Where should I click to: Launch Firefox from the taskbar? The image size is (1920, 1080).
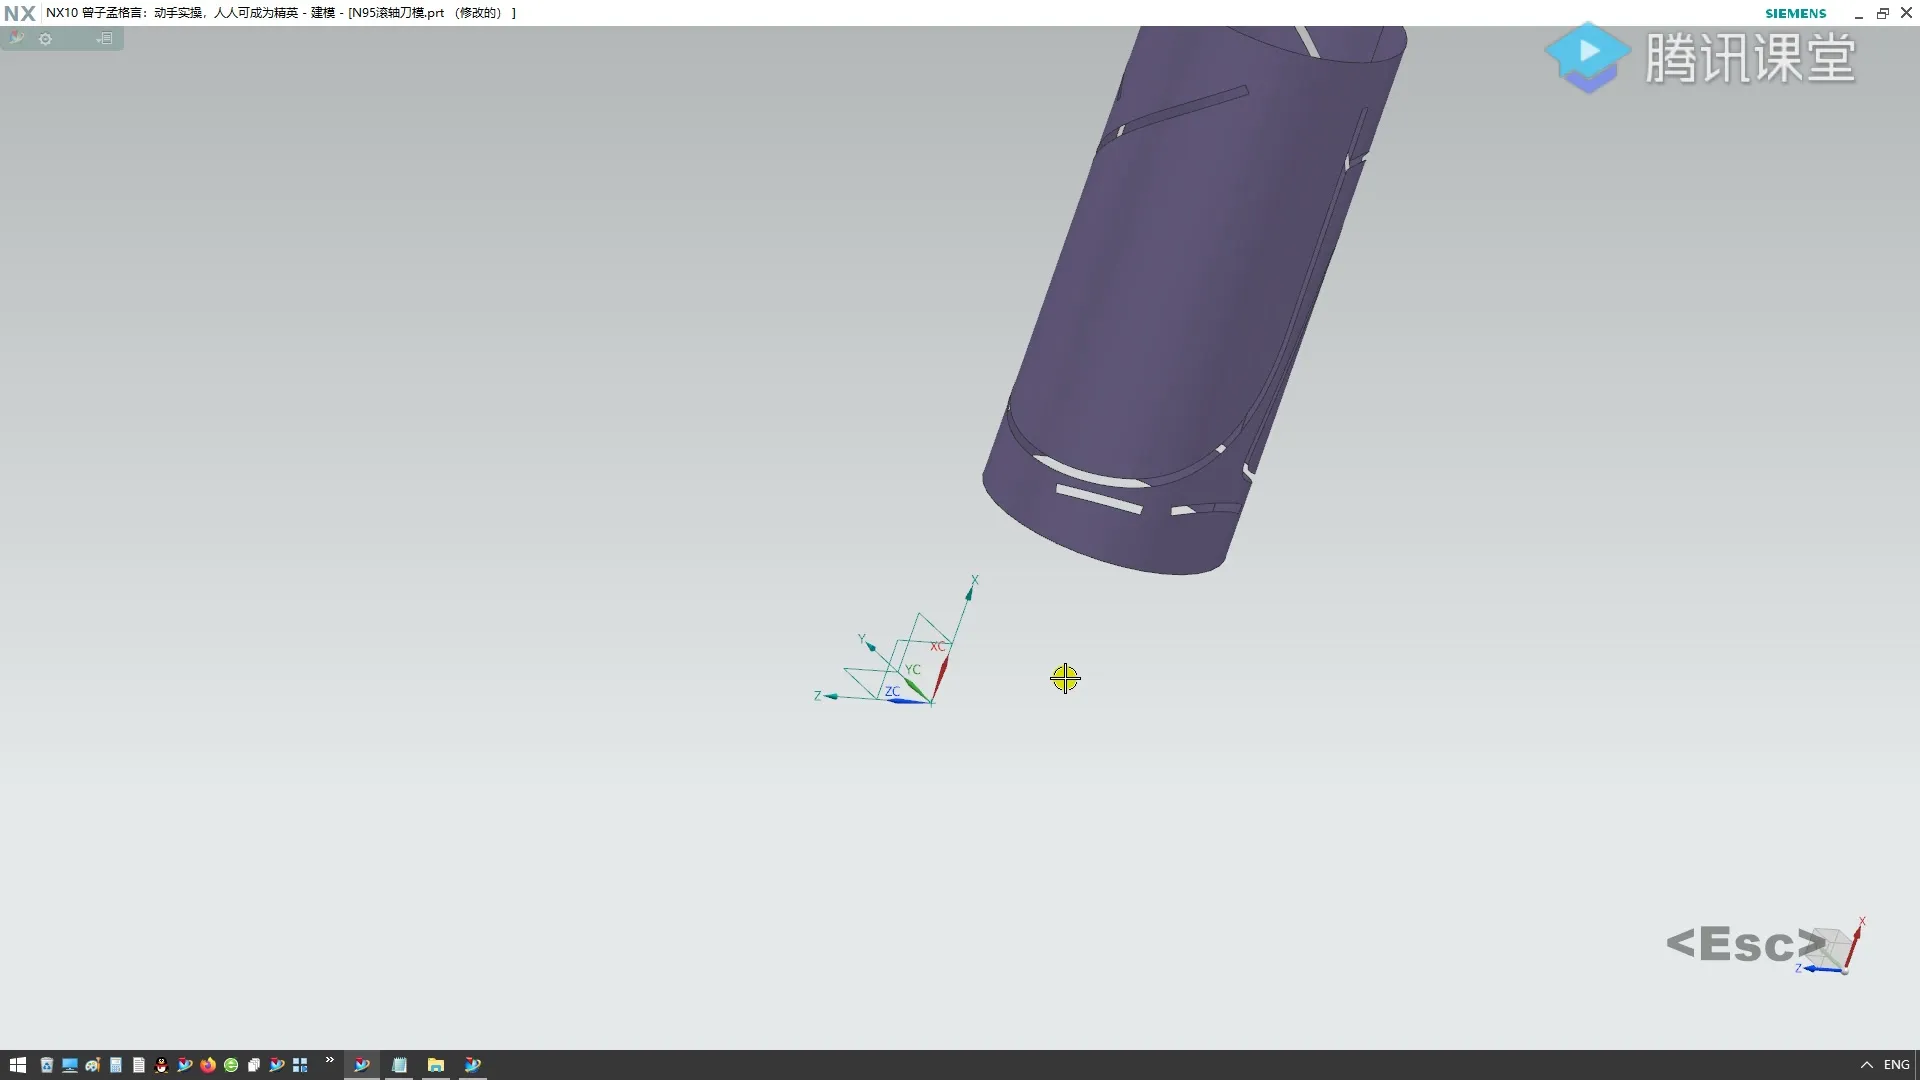(208, 1065)
